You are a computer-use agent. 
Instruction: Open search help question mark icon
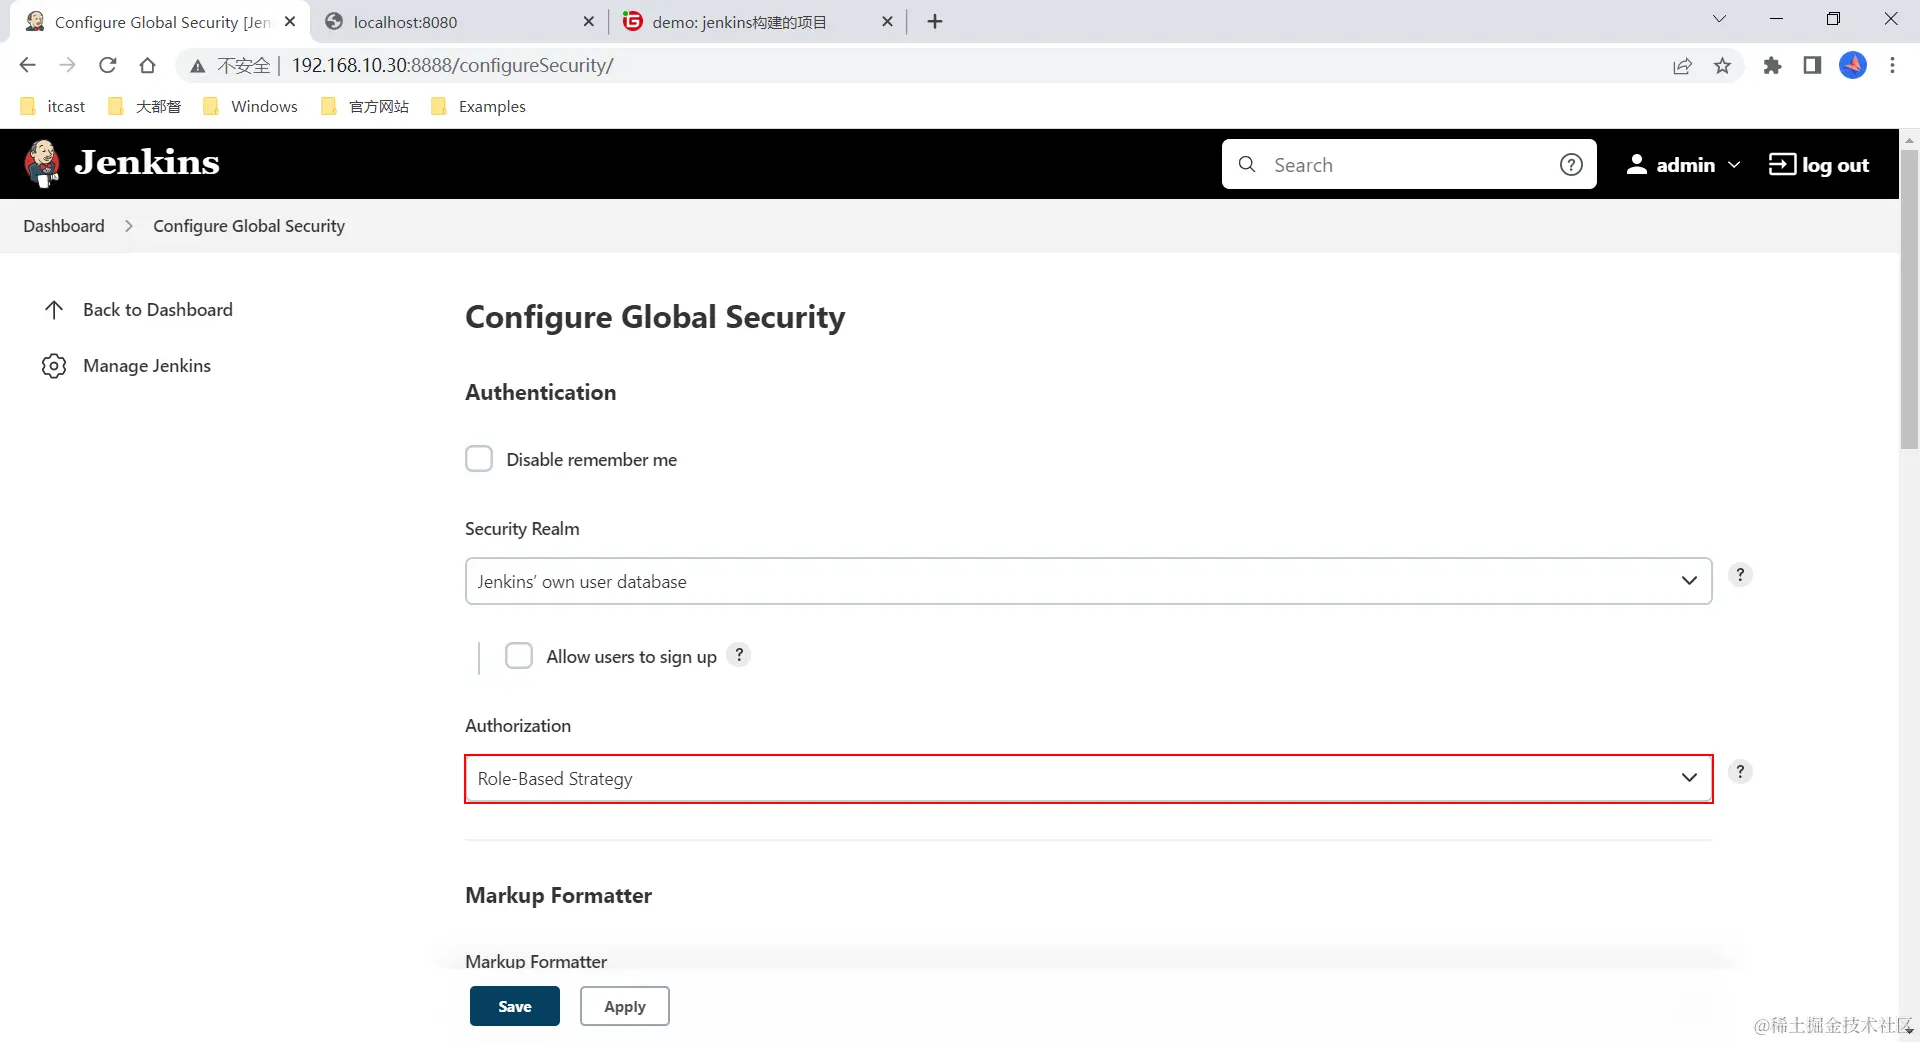click(x=1571, y=164)
